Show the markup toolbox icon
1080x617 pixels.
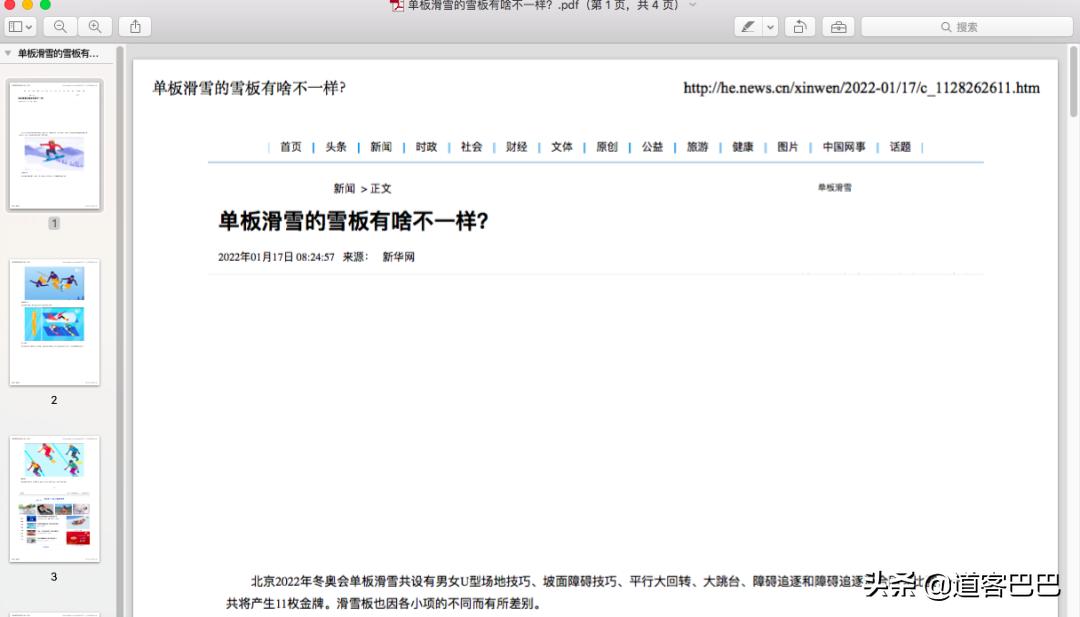[838, 26]
